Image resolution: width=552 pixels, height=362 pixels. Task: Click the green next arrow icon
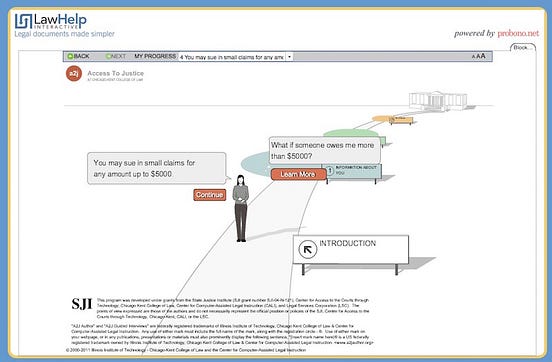[x=108, y=56]
